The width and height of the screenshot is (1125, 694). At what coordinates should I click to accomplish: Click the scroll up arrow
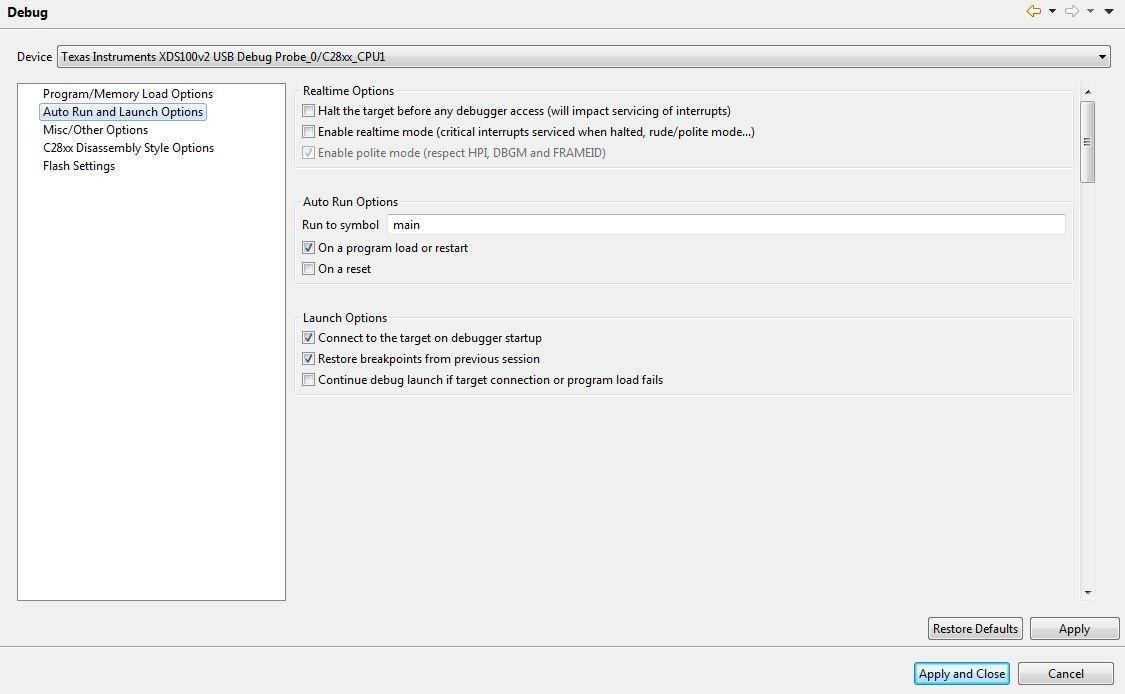click(x=1088, y=92)
